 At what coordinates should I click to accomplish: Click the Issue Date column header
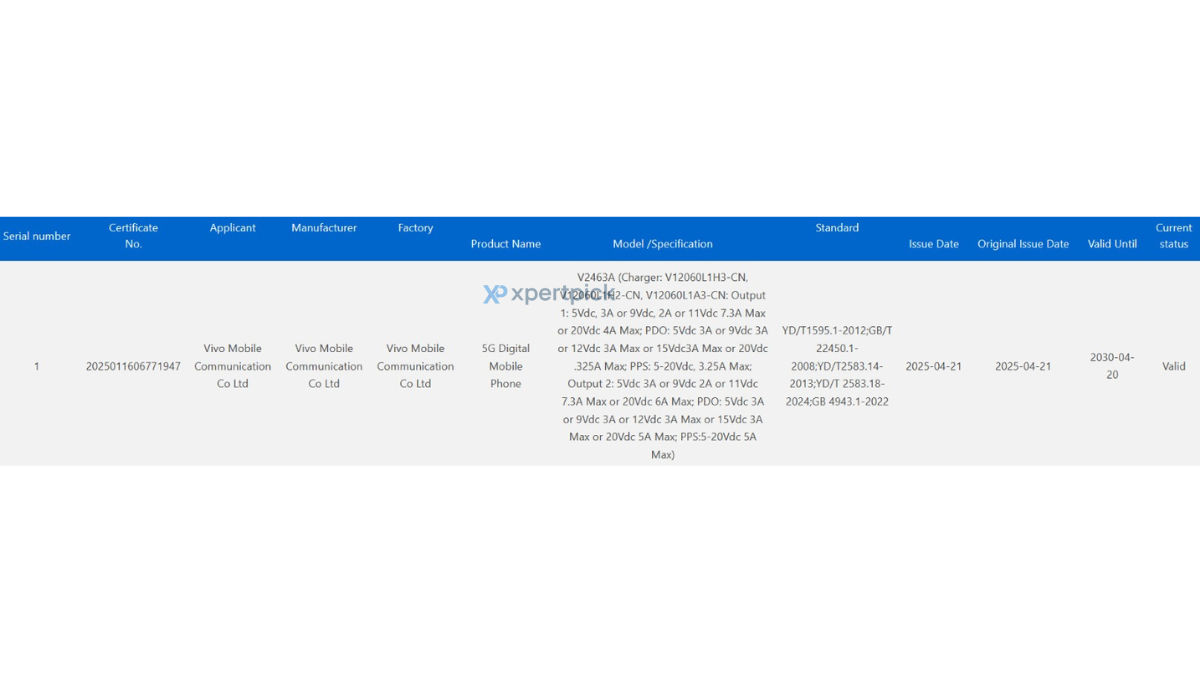click(934, 244)
